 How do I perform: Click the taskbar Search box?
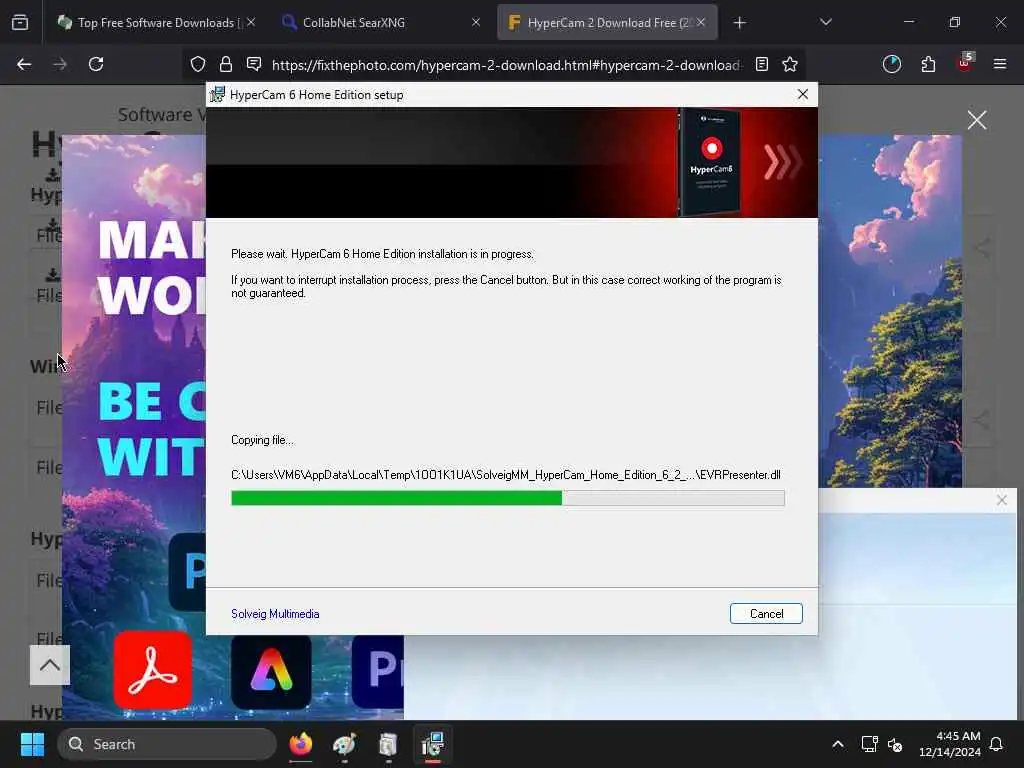(x=167, y=744)
